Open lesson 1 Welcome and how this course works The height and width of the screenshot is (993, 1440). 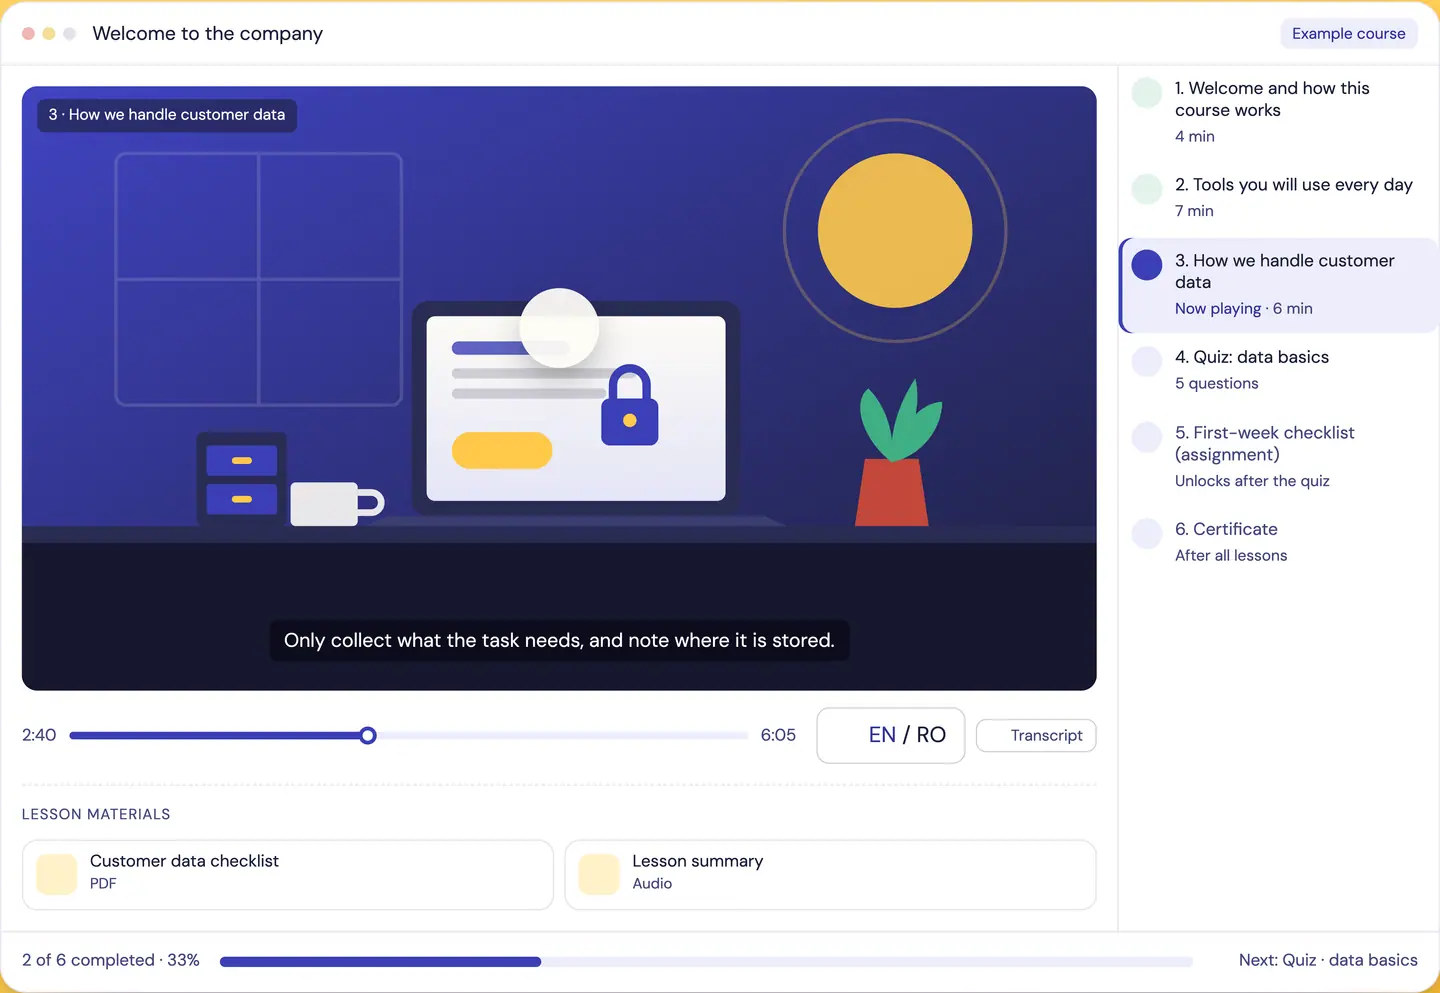1278,111
